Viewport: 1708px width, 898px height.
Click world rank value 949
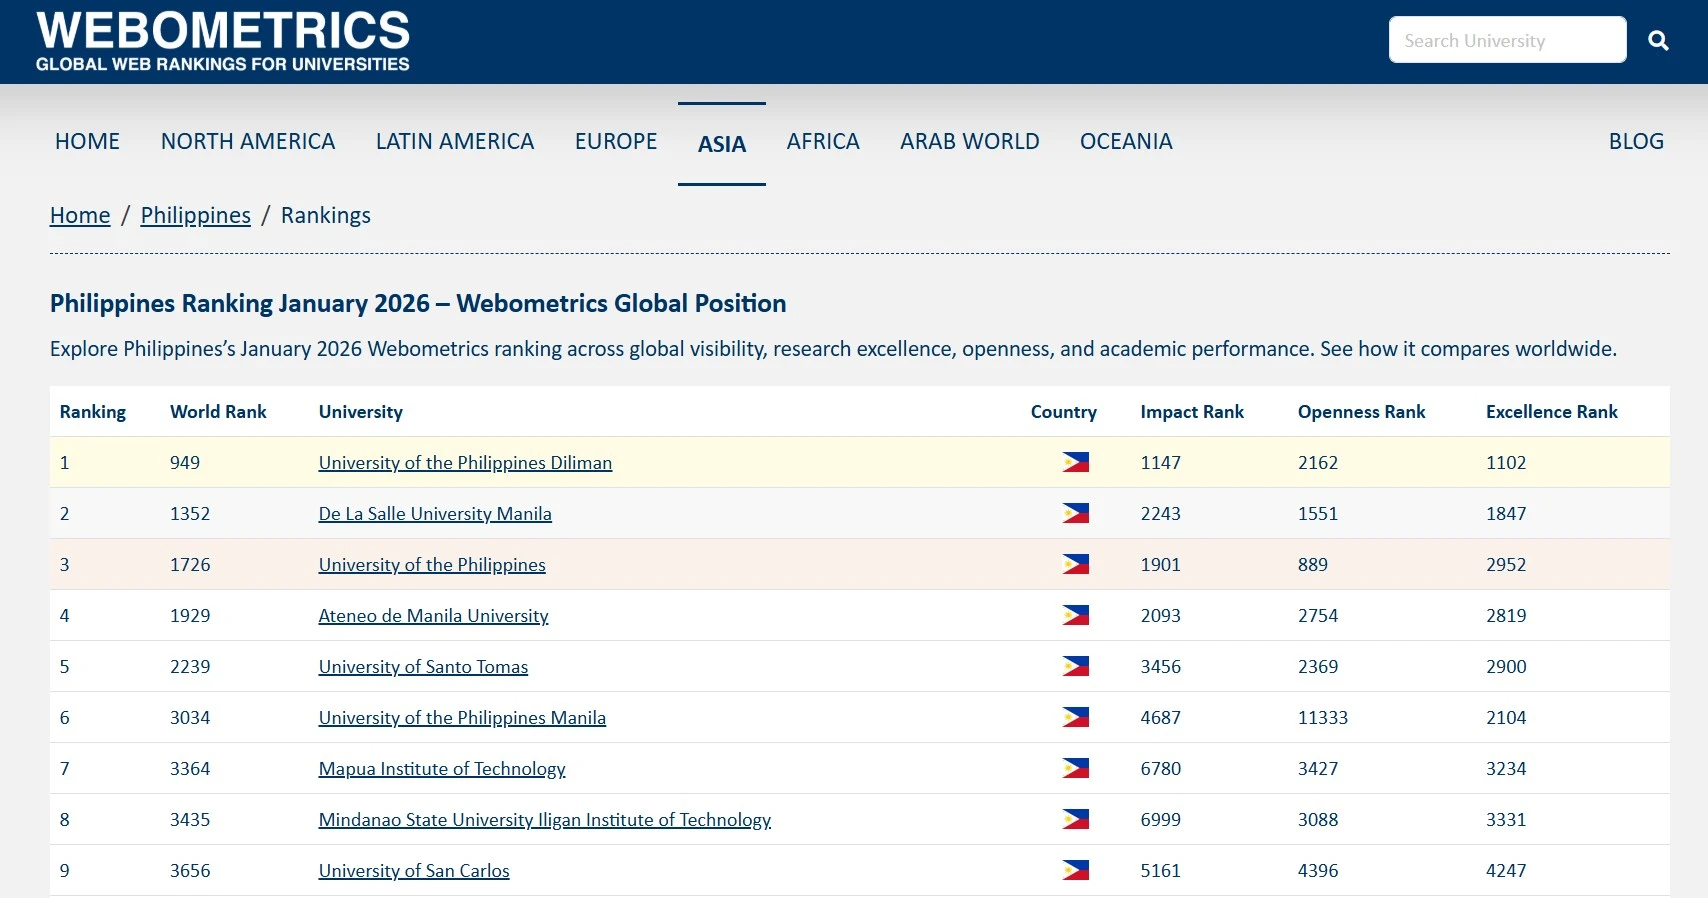point(185,462)
